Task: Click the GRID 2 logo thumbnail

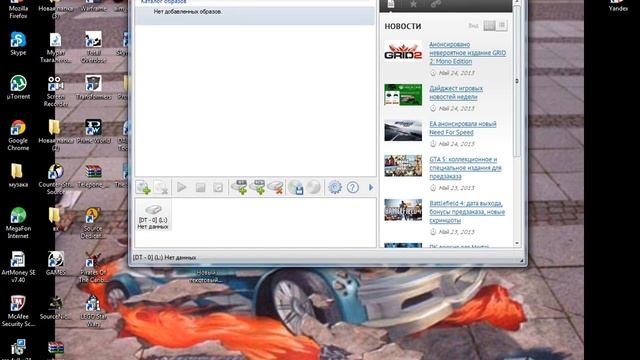Action: coord(403,51)
